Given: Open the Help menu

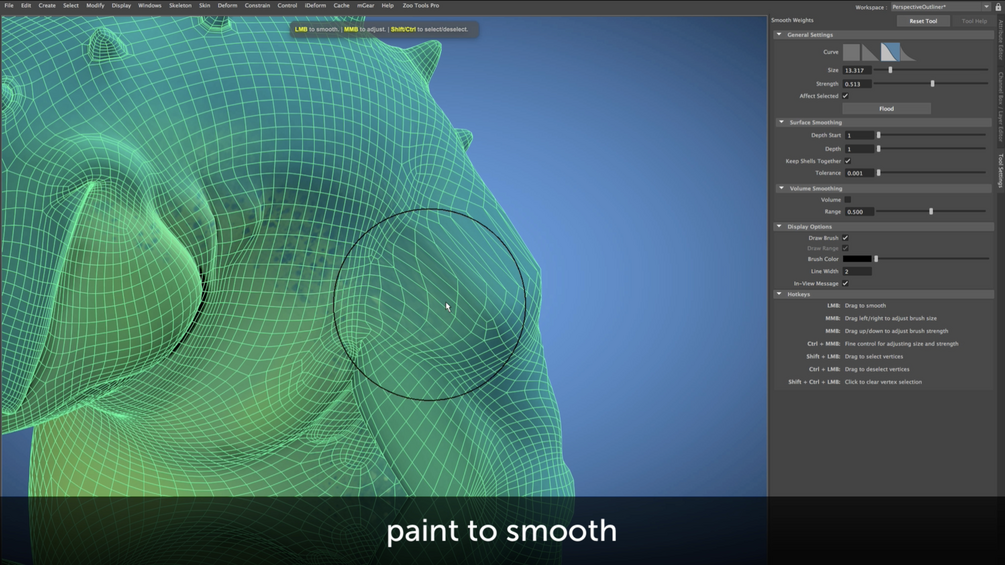Looking at the screenshot, I should click(x=387, y=5).
